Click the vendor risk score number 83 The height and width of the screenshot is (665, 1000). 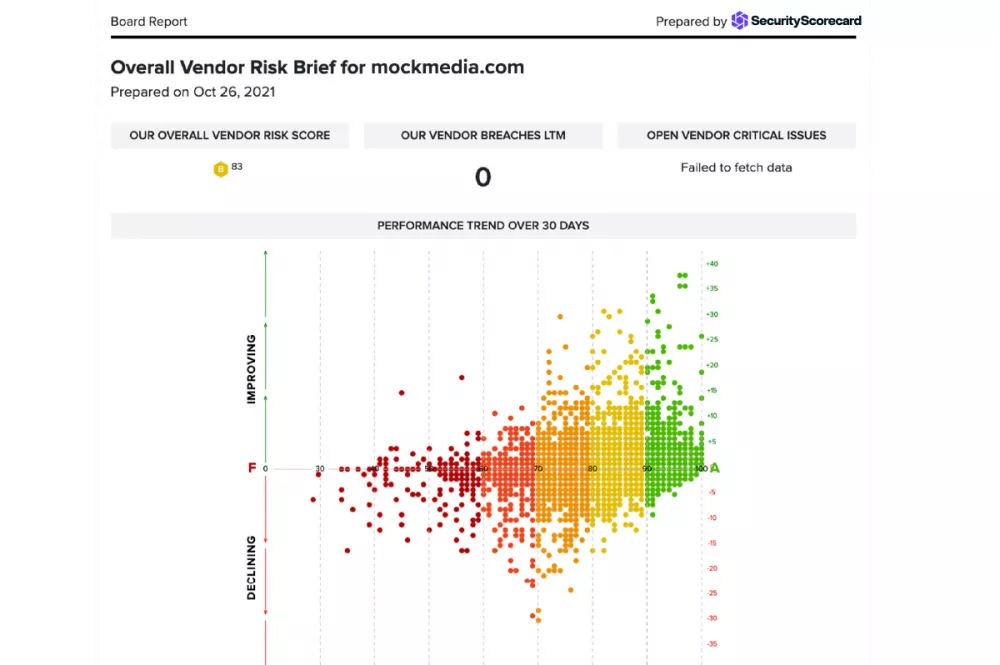[237, 166]
